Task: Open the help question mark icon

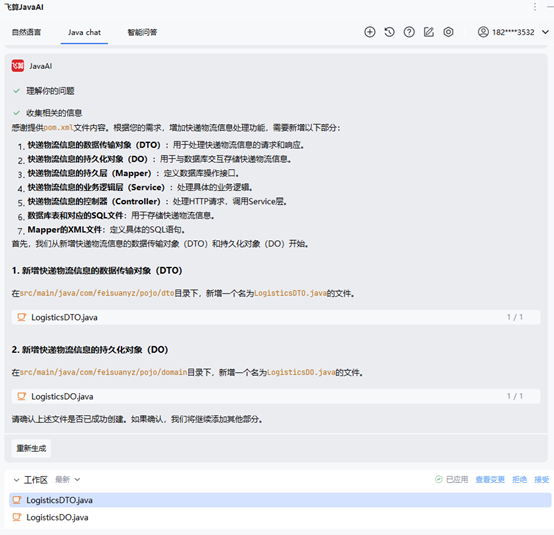Action: click(409, 32)
